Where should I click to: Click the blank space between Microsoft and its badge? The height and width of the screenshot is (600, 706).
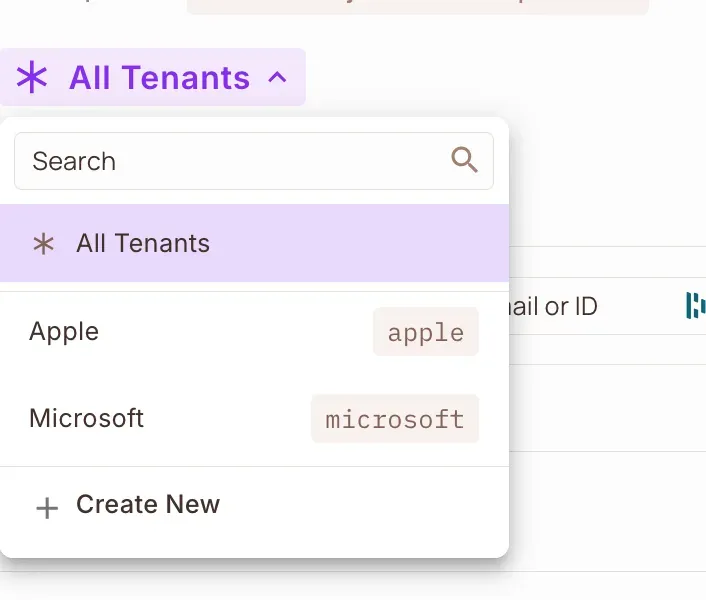coord(228,417)
